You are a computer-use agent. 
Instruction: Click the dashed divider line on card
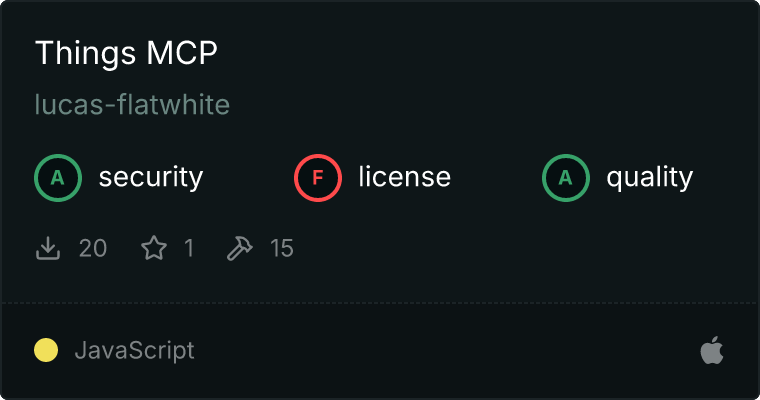380,303
